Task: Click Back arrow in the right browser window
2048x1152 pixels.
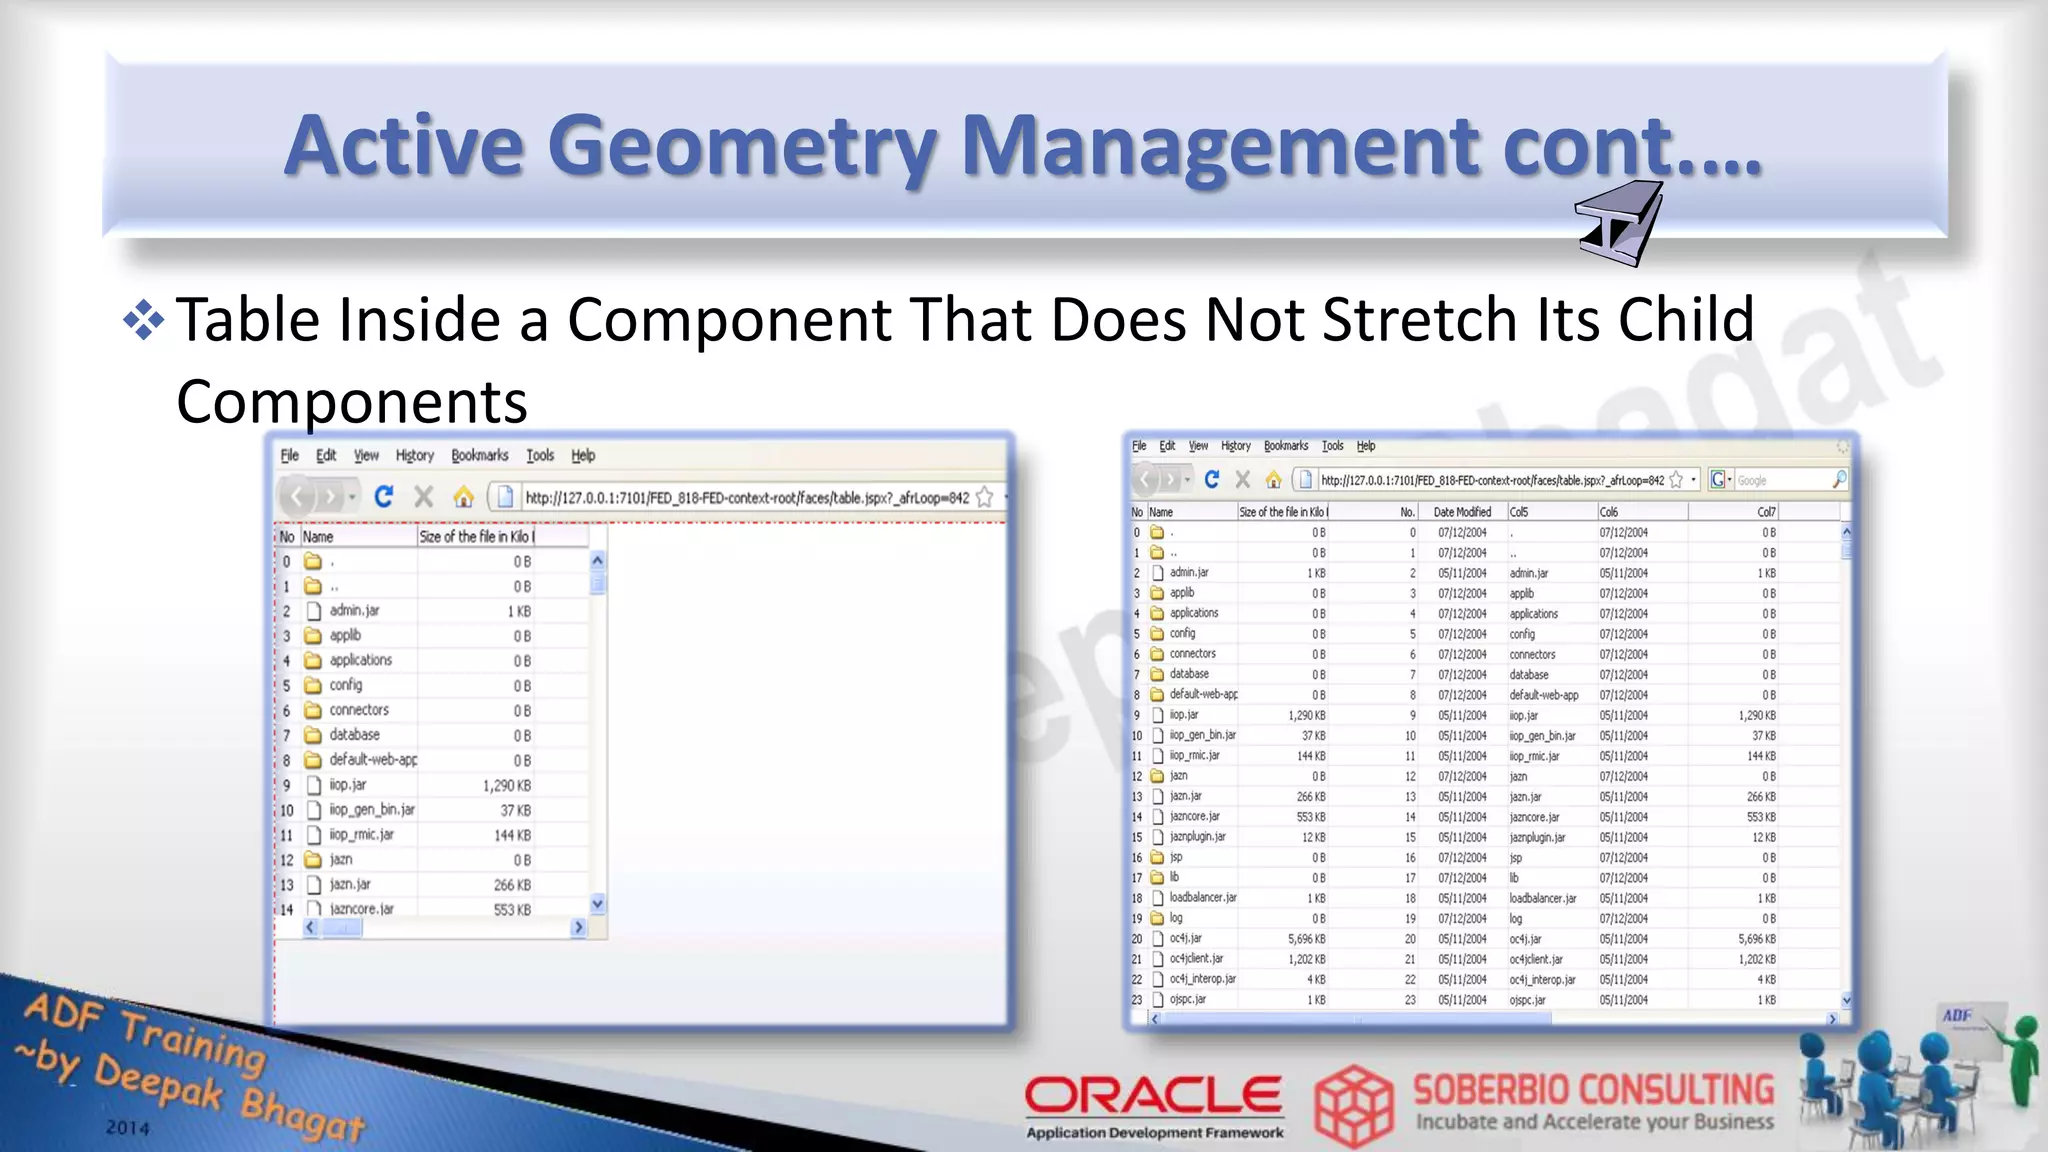Action: (x=1147, y=480)
